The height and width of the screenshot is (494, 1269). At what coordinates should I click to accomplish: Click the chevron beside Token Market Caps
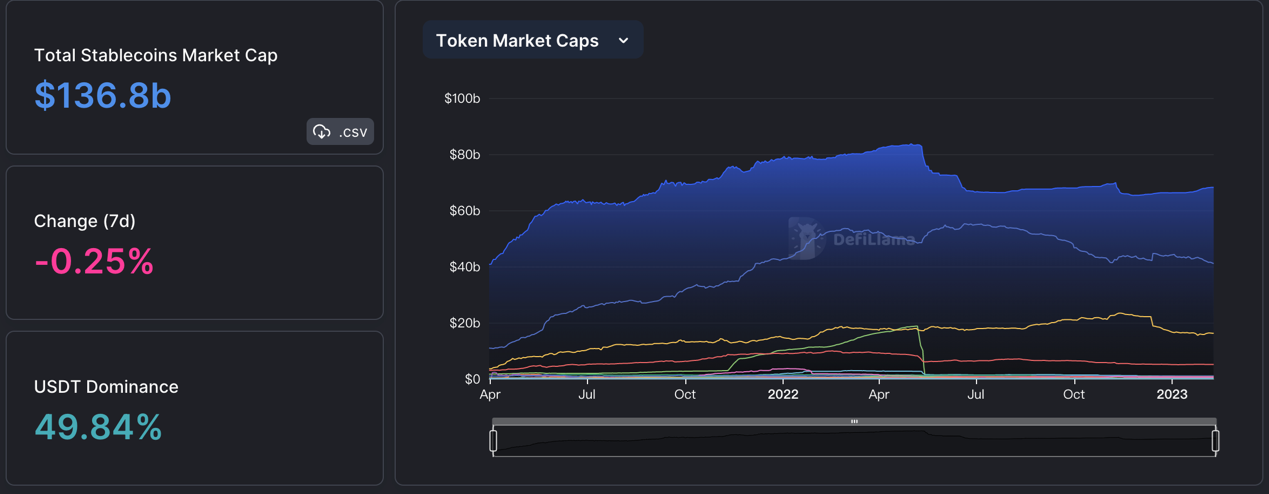624,41
